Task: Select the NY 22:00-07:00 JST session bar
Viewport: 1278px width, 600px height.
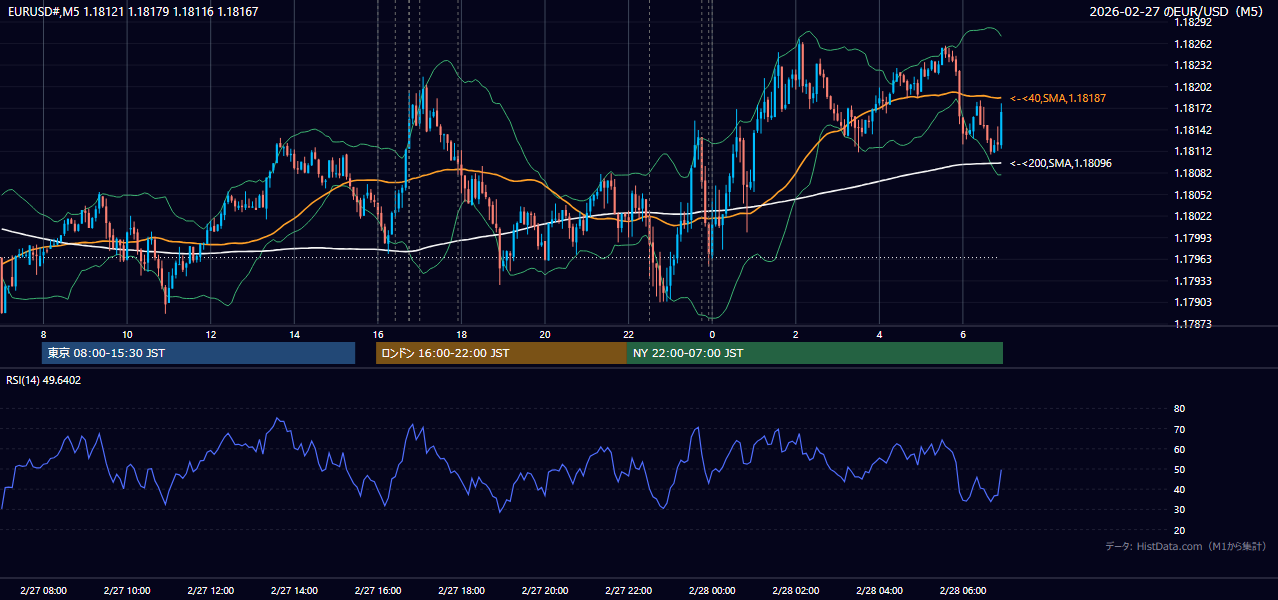Action: point(815,353)
